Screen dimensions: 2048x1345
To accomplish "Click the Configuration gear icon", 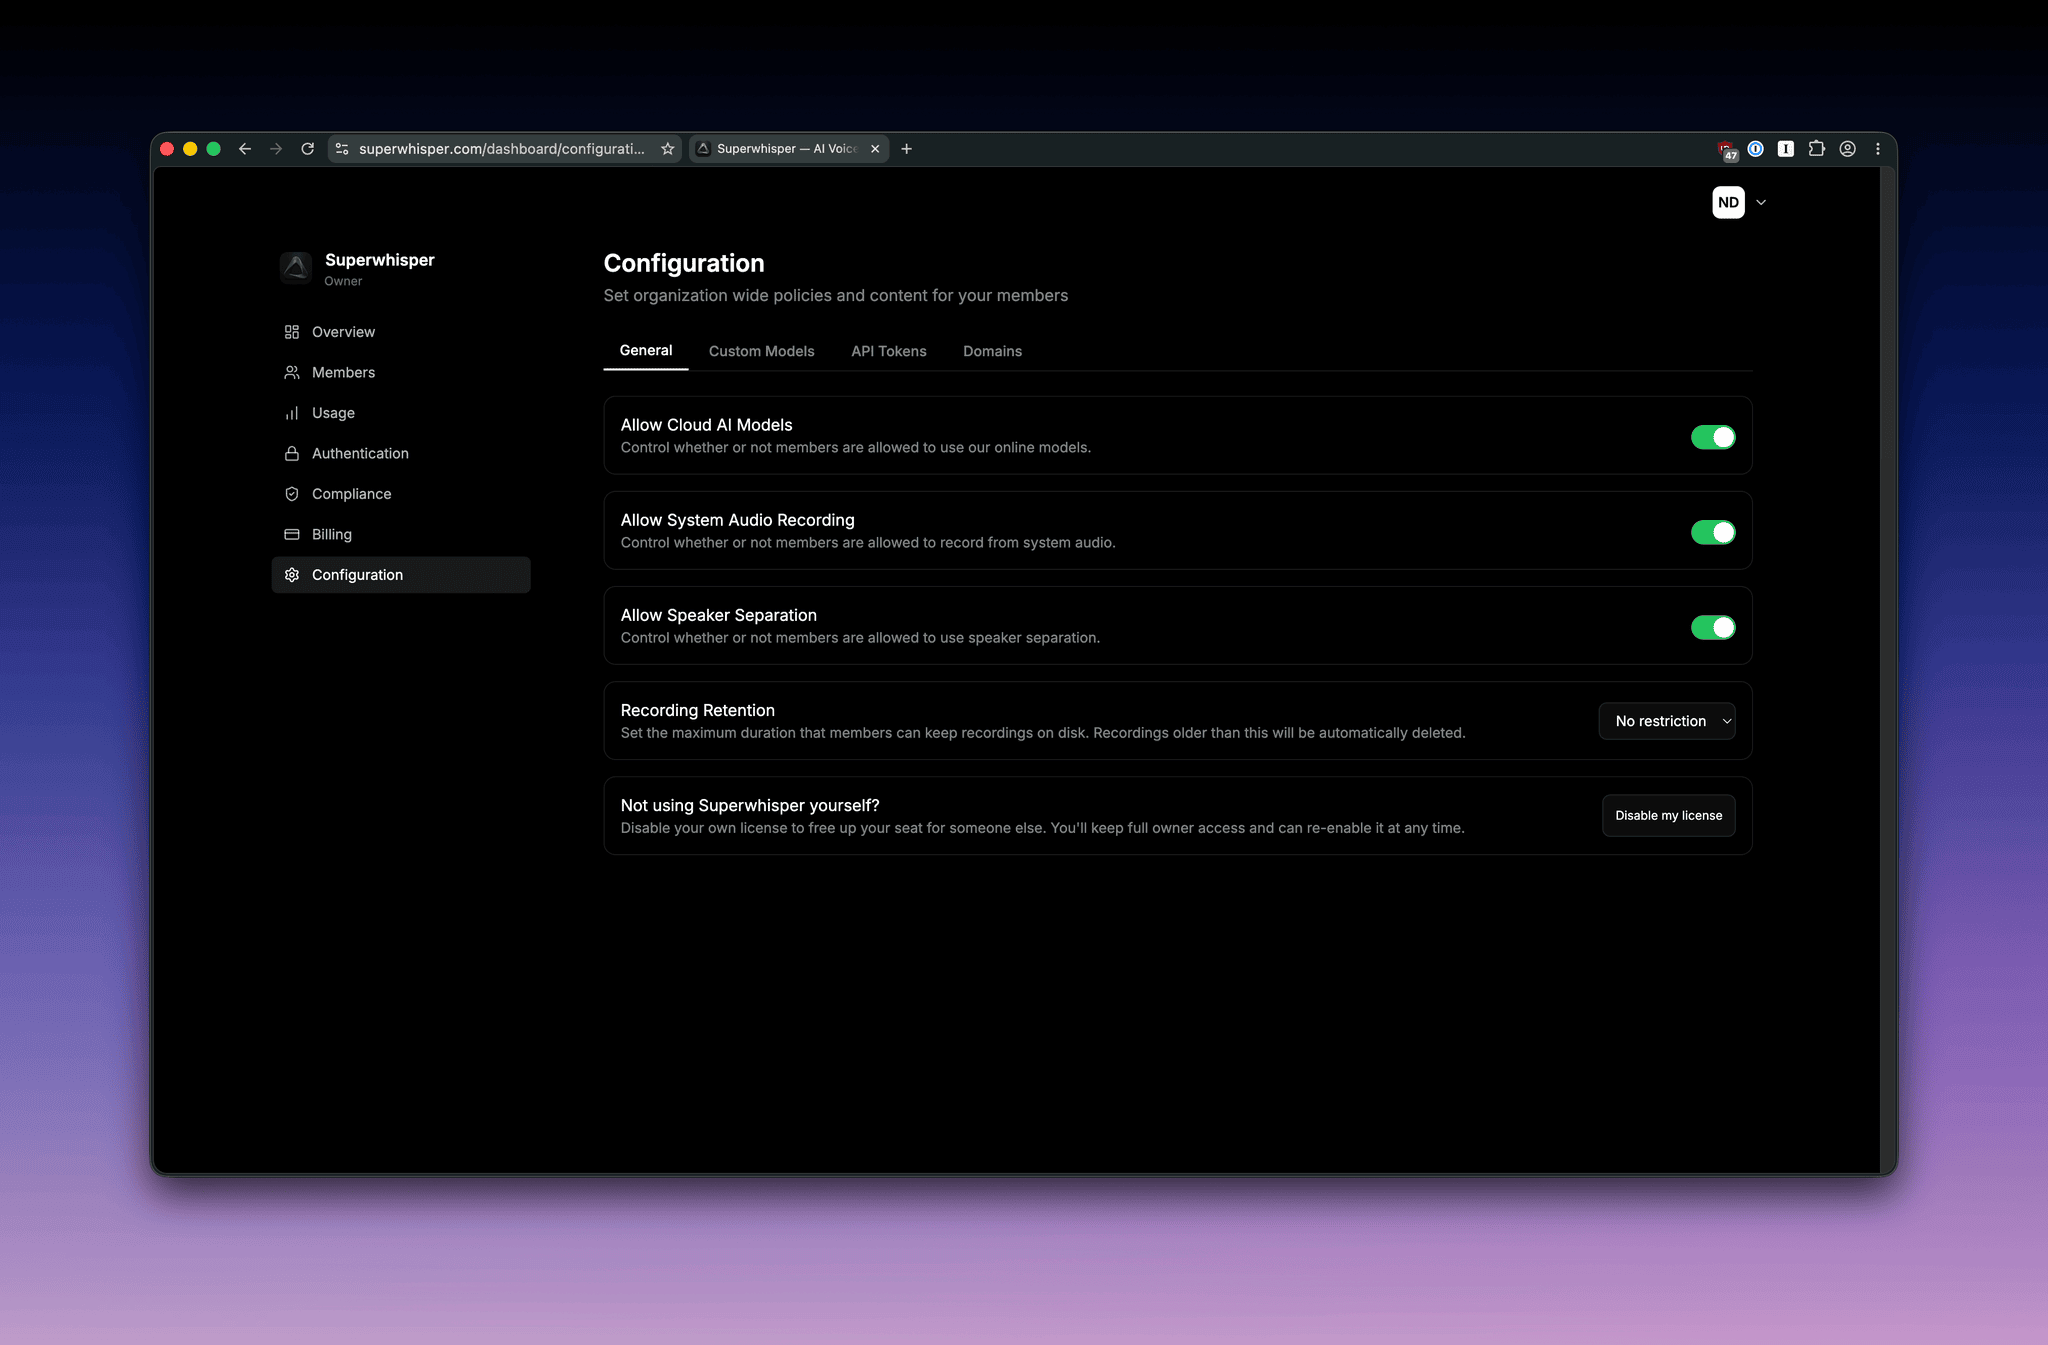I will [x=292, y=575].
